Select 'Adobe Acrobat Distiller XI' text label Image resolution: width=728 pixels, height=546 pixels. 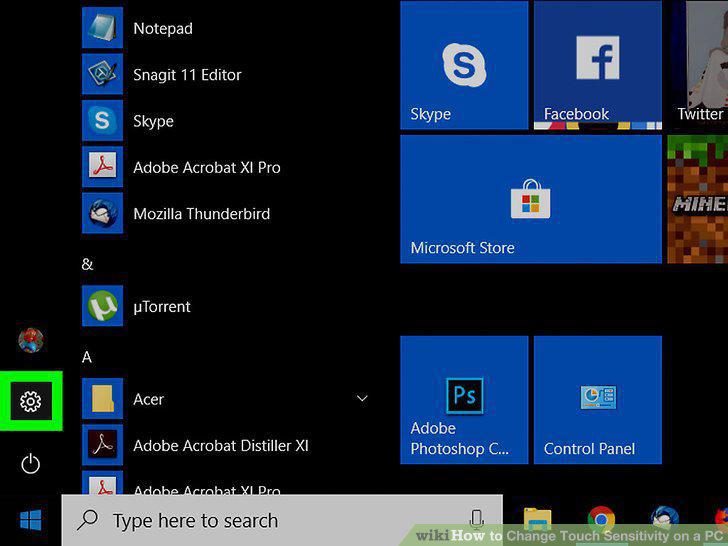[221, 446]
